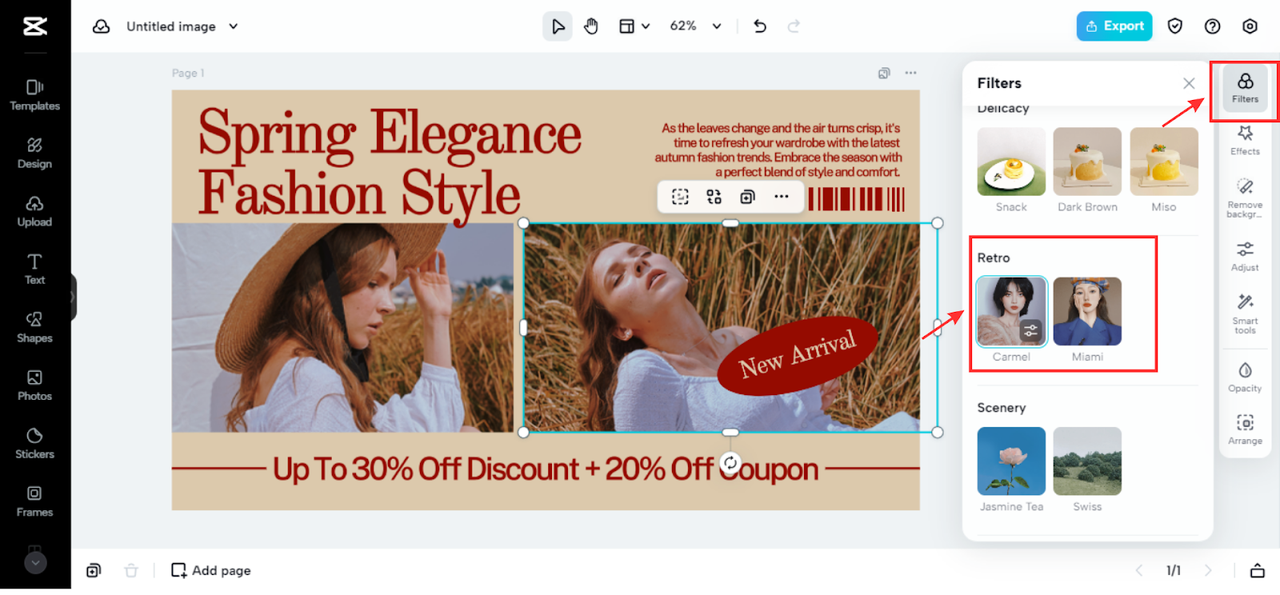Apply the Swiss filter
Image resolution: width=1280 pixels, height=595 pixels.
tap(1087, 461)
